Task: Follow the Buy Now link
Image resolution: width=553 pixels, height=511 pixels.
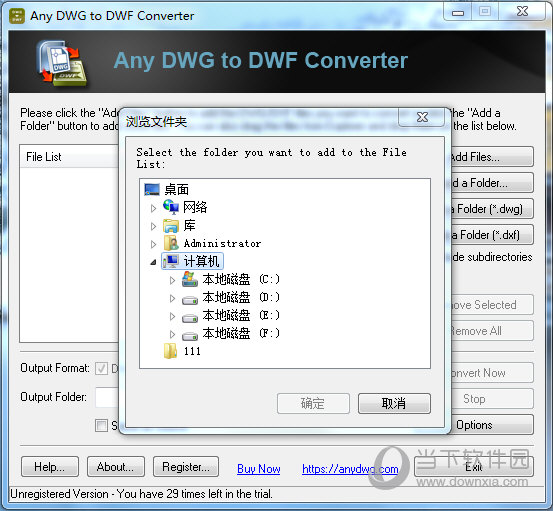Action: pyautogui.click(x=259, y=469)
